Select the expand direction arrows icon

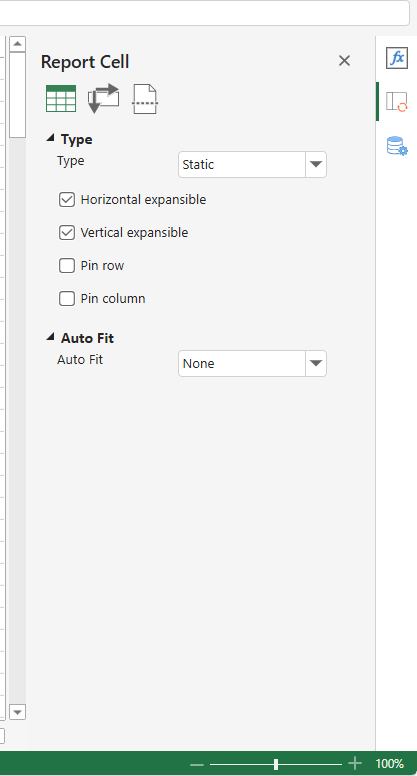click(x=103, y=98)
